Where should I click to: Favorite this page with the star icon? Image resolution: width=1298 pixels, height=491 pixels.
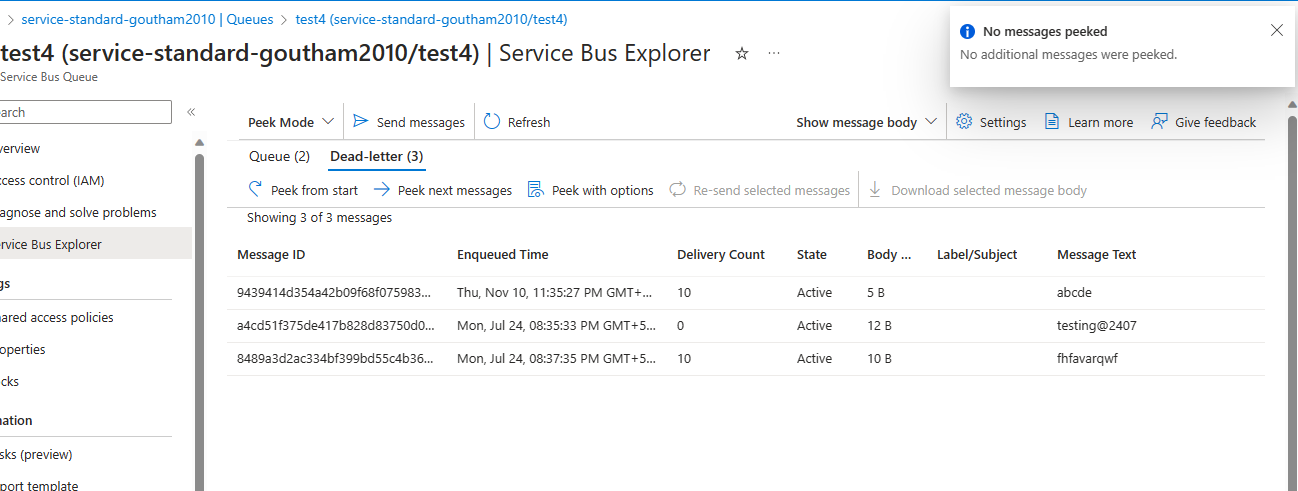742,54
